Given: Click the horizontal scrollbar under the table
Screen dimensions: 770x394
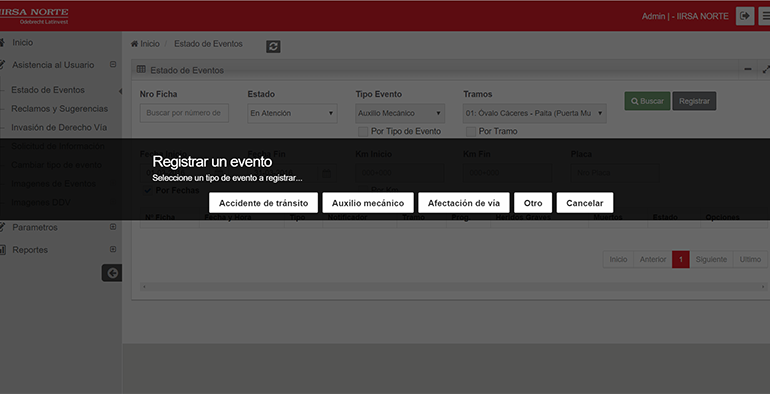Looking at the screenshot, I should [454, 286].
